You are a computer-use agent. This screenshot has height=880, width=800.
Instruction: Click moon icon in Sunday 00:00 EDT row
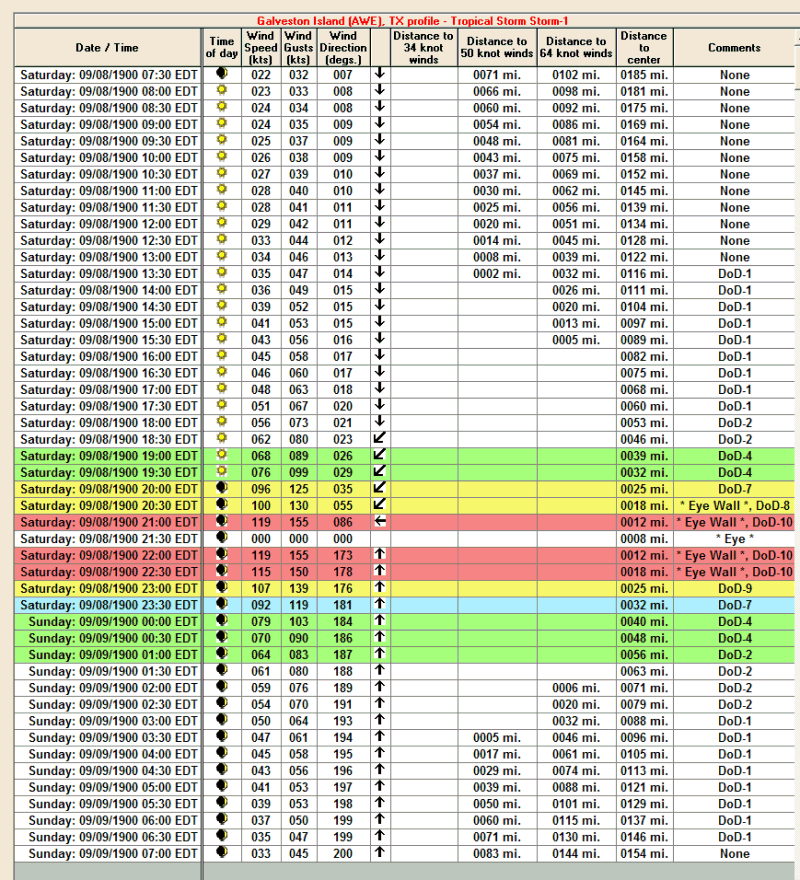click(x=222, y=620)
